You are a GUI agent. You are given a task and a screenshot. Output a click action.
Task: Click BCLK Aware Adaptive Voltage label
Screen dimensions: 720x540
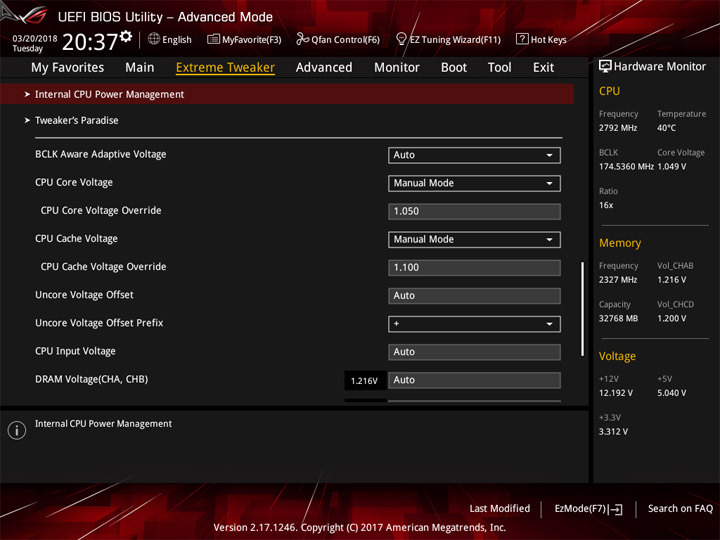tap(101, 154)
